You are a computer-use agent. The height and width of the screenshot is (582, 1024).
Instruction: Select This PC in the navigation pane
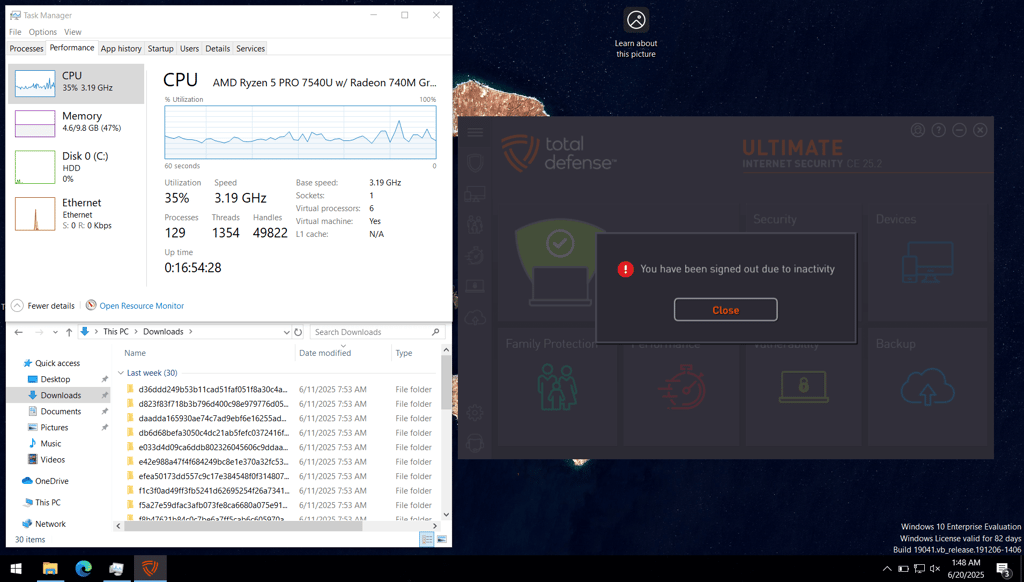[x=48, y=502]
